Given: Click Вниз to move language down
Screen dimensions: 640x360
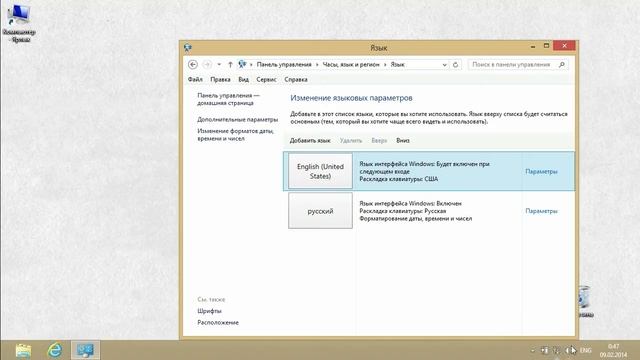Looking at the screenshot, I should [403, 140].
